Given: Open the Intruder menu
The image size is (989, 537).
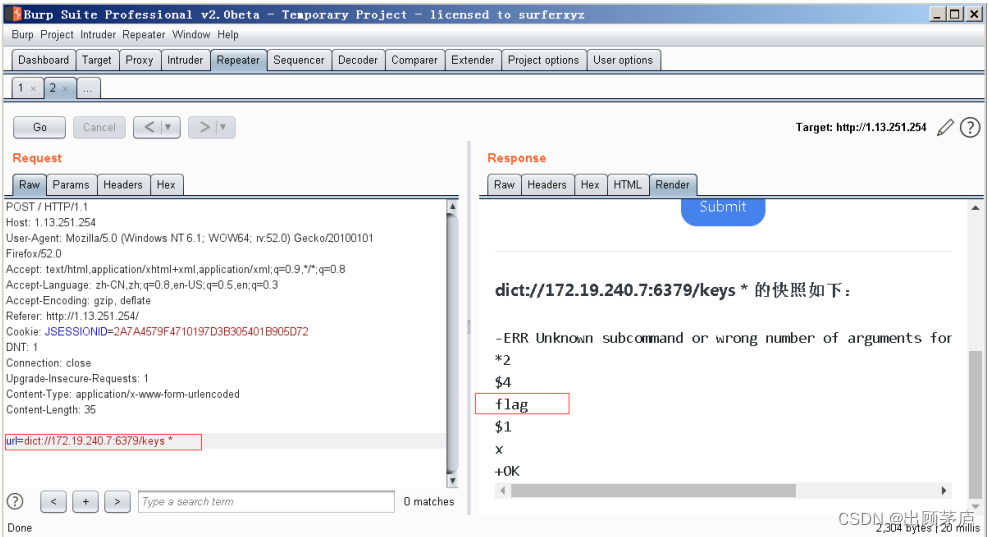Looking at the screenshot, I should [98, 35].
